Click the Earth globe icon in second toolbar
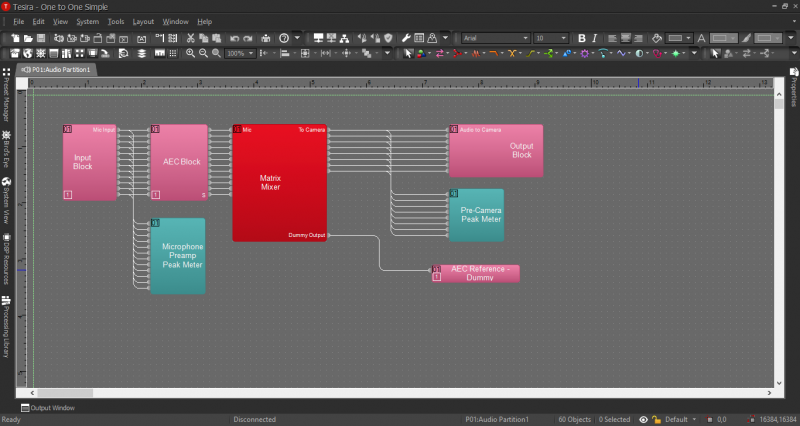The image size is (800, 426). tap(28, 53)
